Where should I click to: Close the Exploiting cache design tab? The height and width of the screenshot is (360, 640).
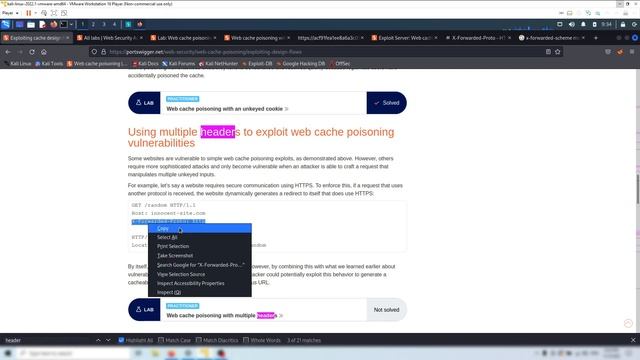[68, 38]
